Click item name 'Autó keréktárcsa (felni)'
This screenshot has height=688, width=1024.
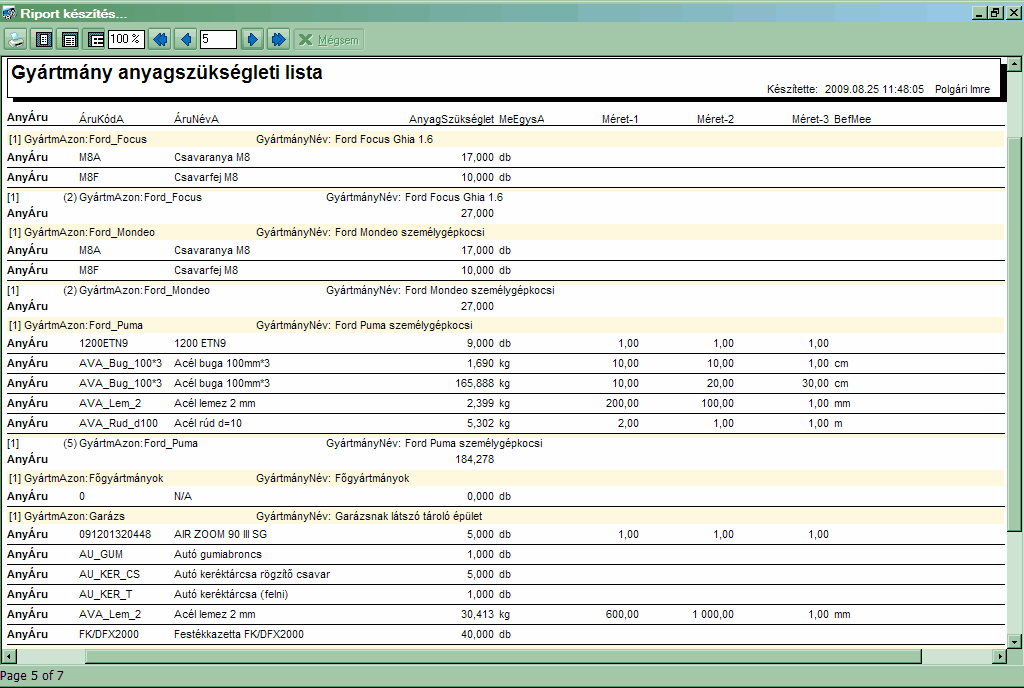tap(231, 594)
